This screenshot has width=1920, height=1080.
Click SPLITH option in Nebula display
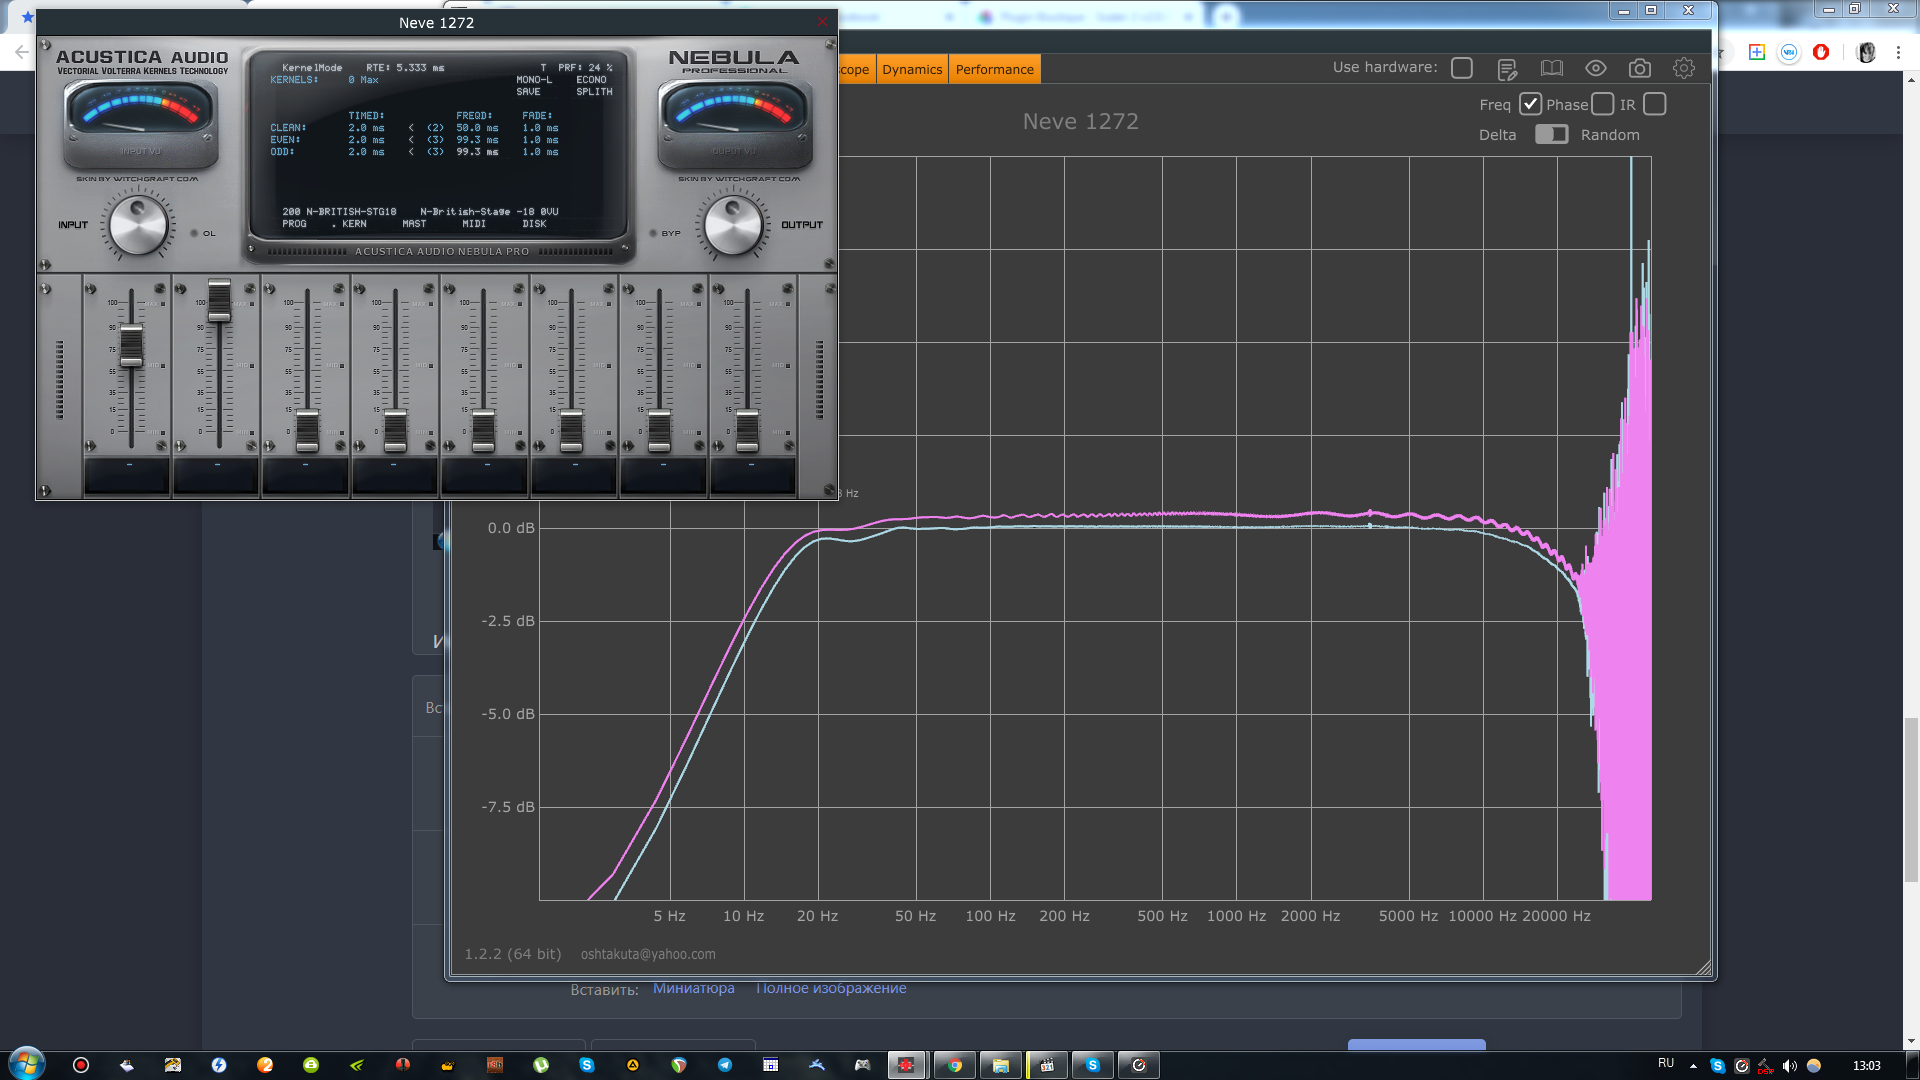point(594,92)
